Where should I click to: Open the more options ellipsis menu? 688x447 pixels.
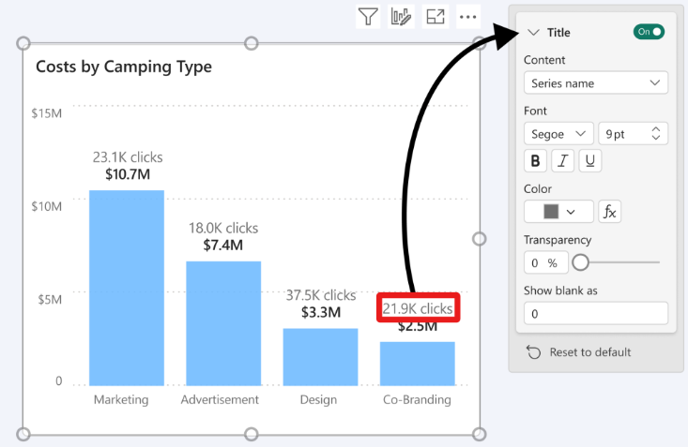(x=468, y=17)
